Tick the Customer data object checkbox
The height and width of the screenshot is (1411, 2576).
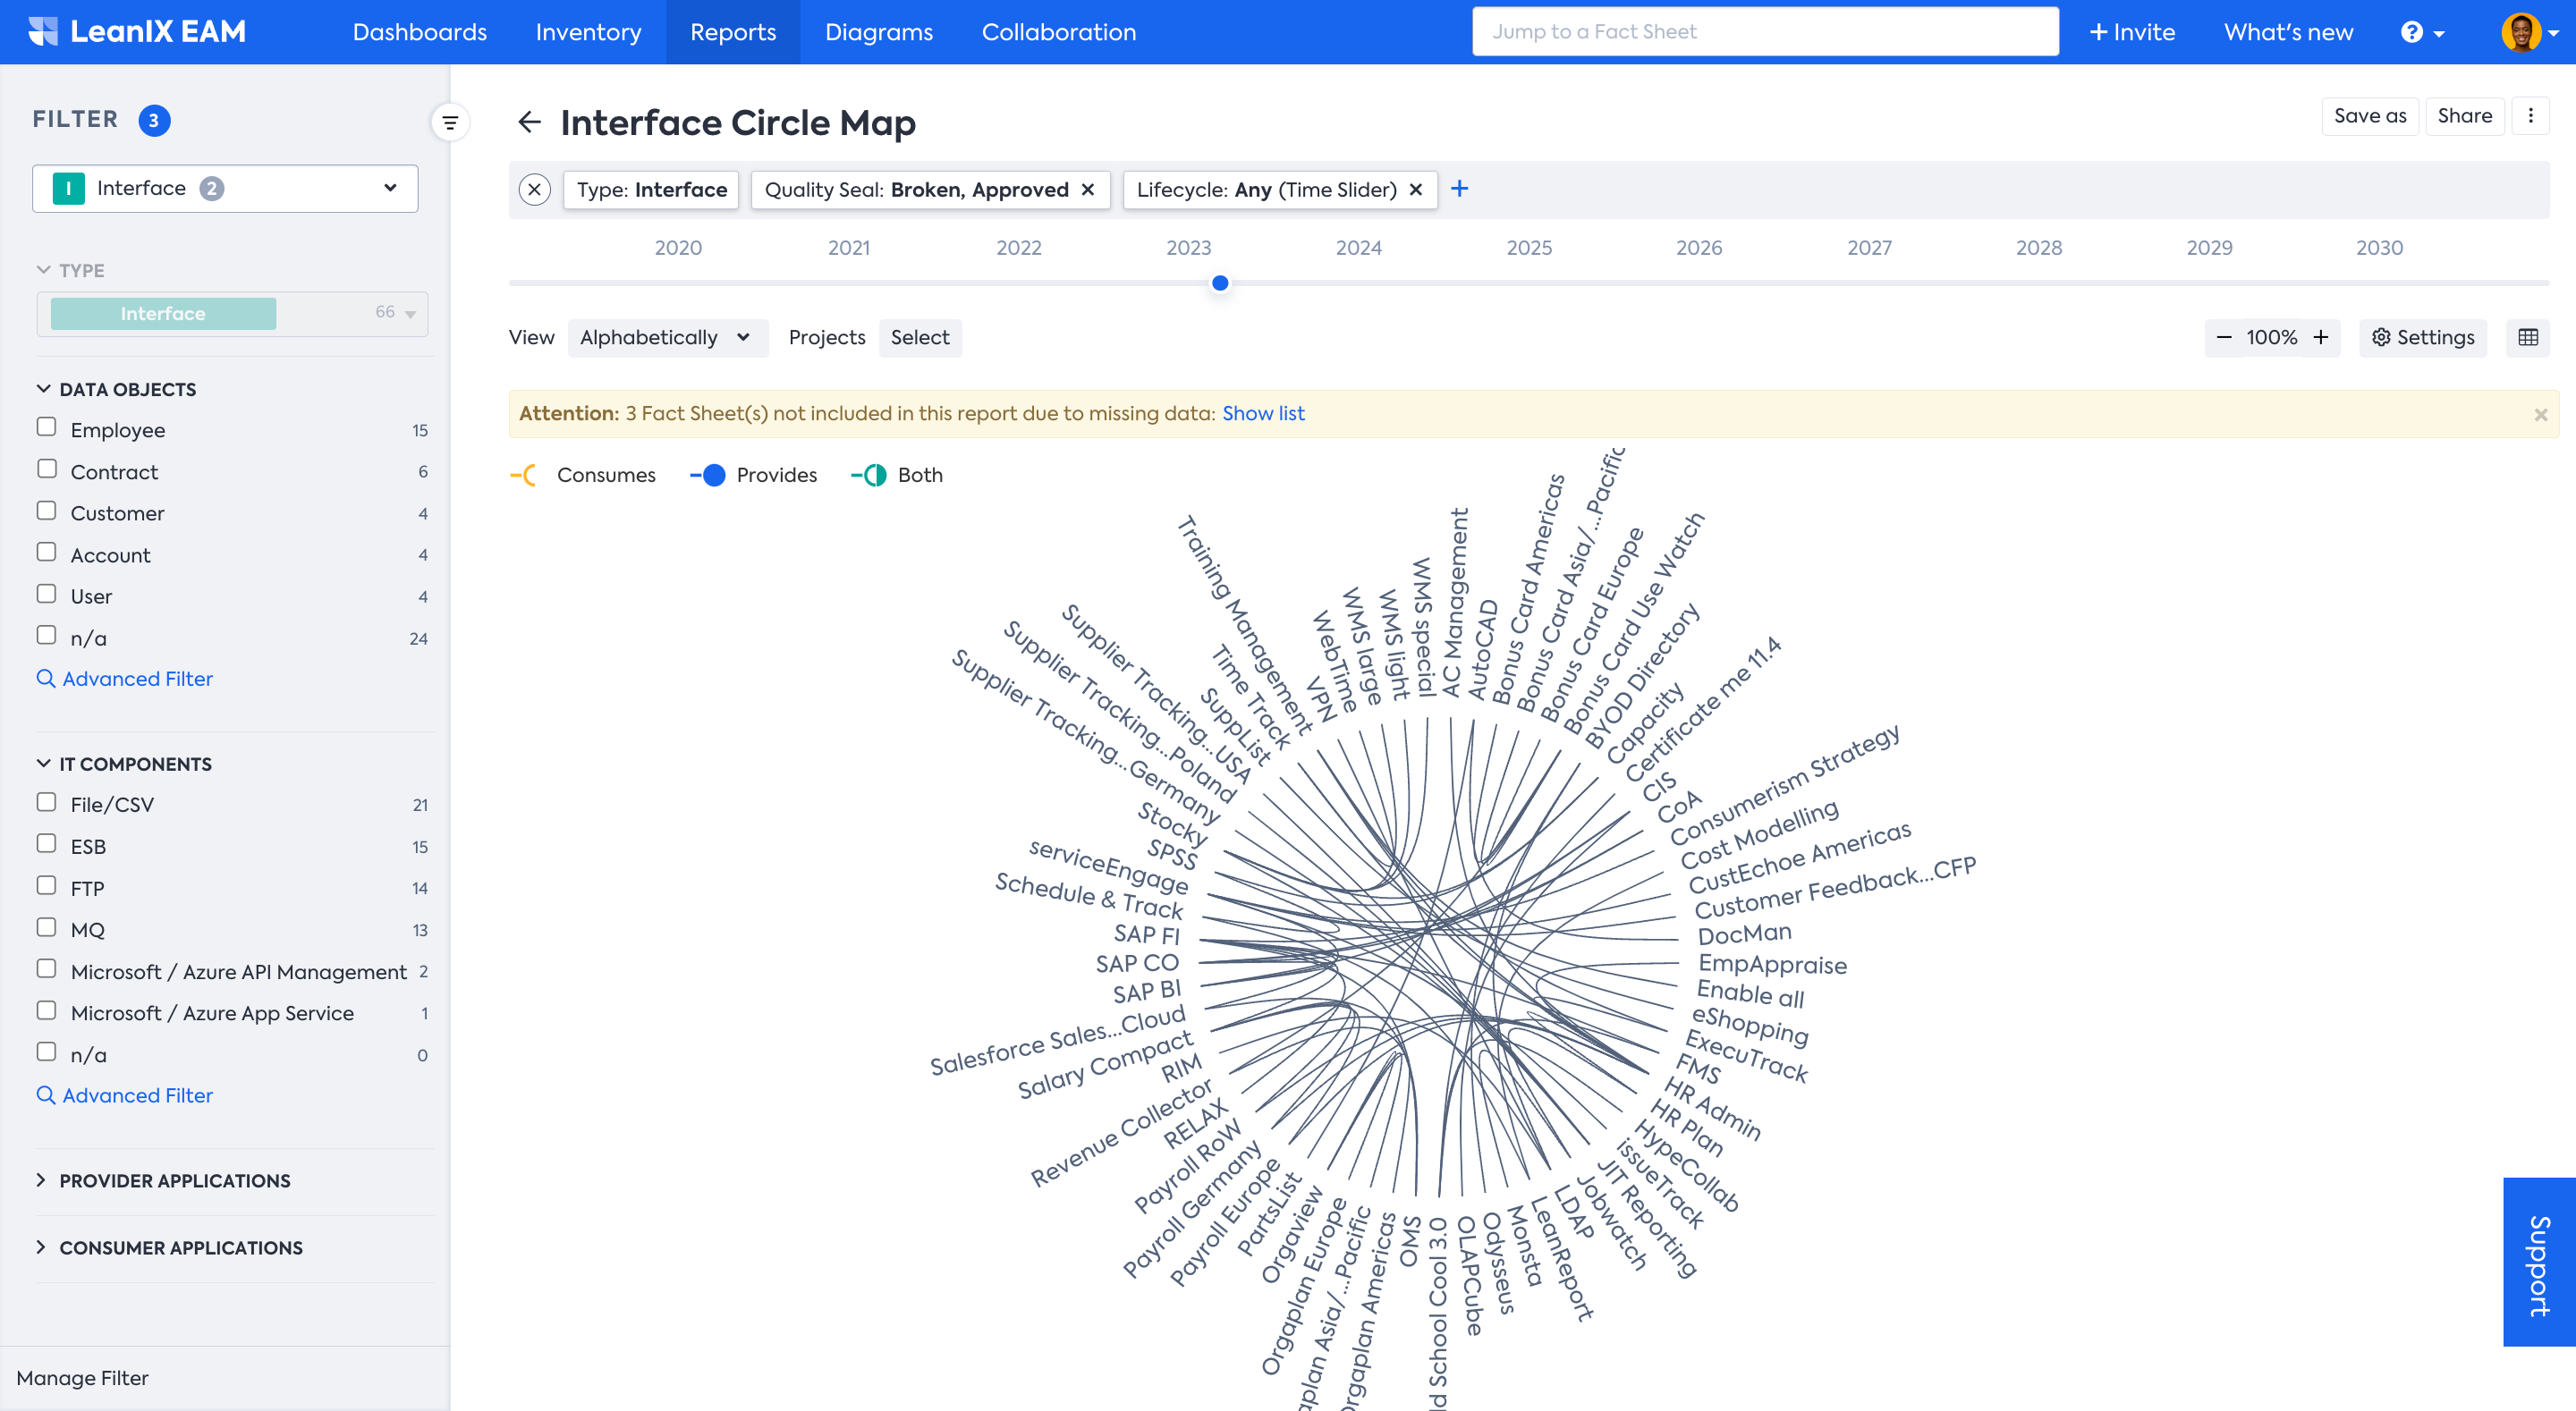[x=46, y=510]
